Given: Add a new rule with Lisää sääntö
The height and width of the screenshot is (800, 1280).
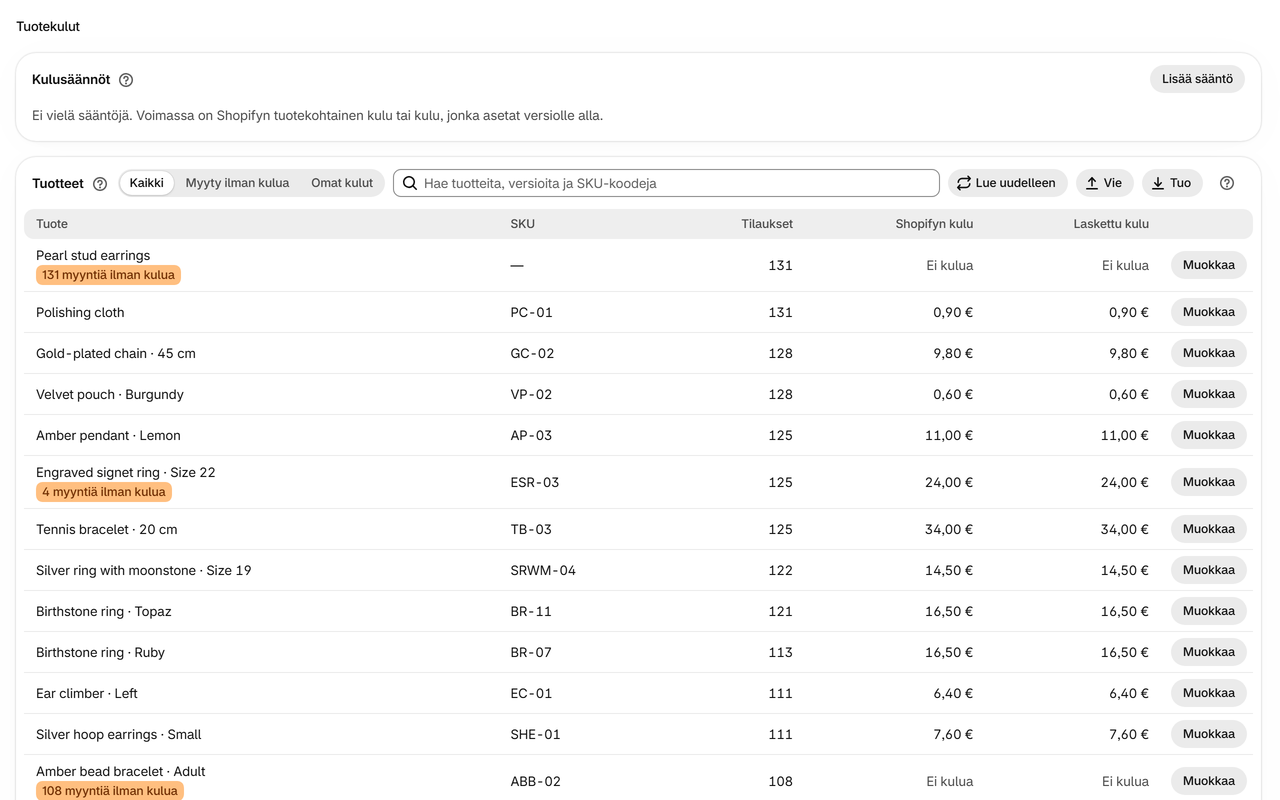Looking at the screenshot, I should click(1197, 79).
